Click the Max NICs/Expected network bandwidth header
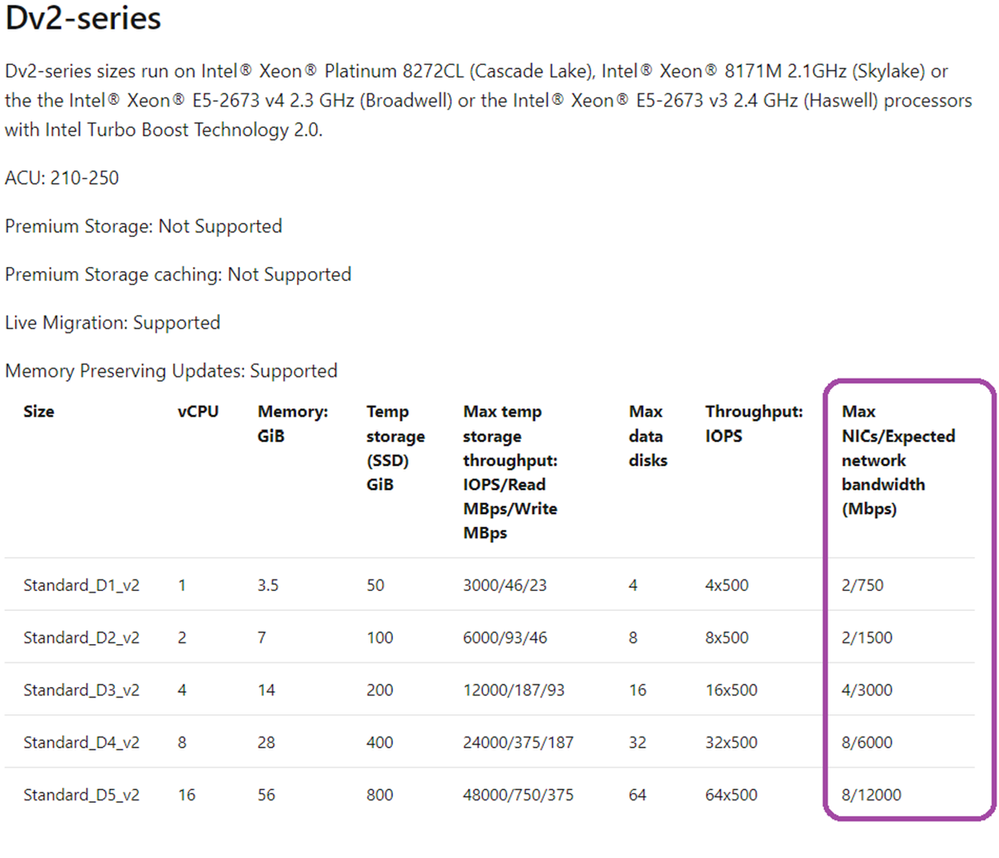 (897, 460)
